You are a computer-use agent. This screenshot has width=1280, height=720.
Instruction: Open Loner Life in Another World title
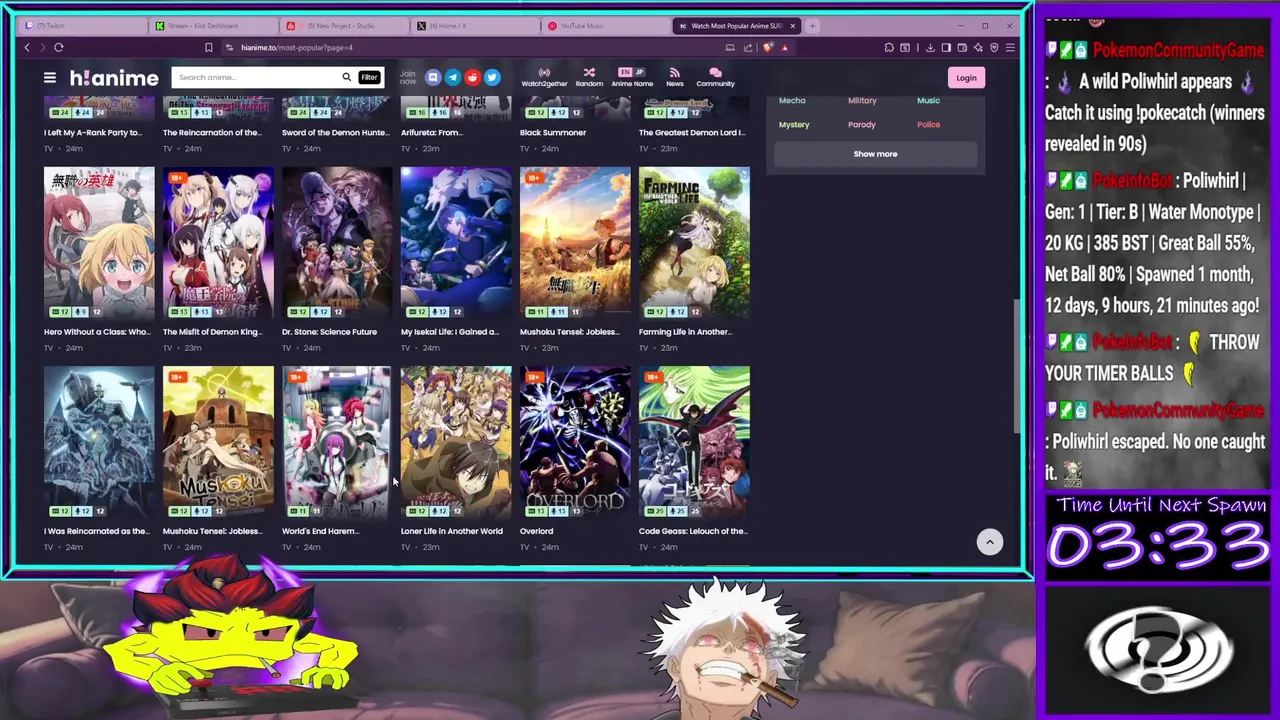point(452,531)
